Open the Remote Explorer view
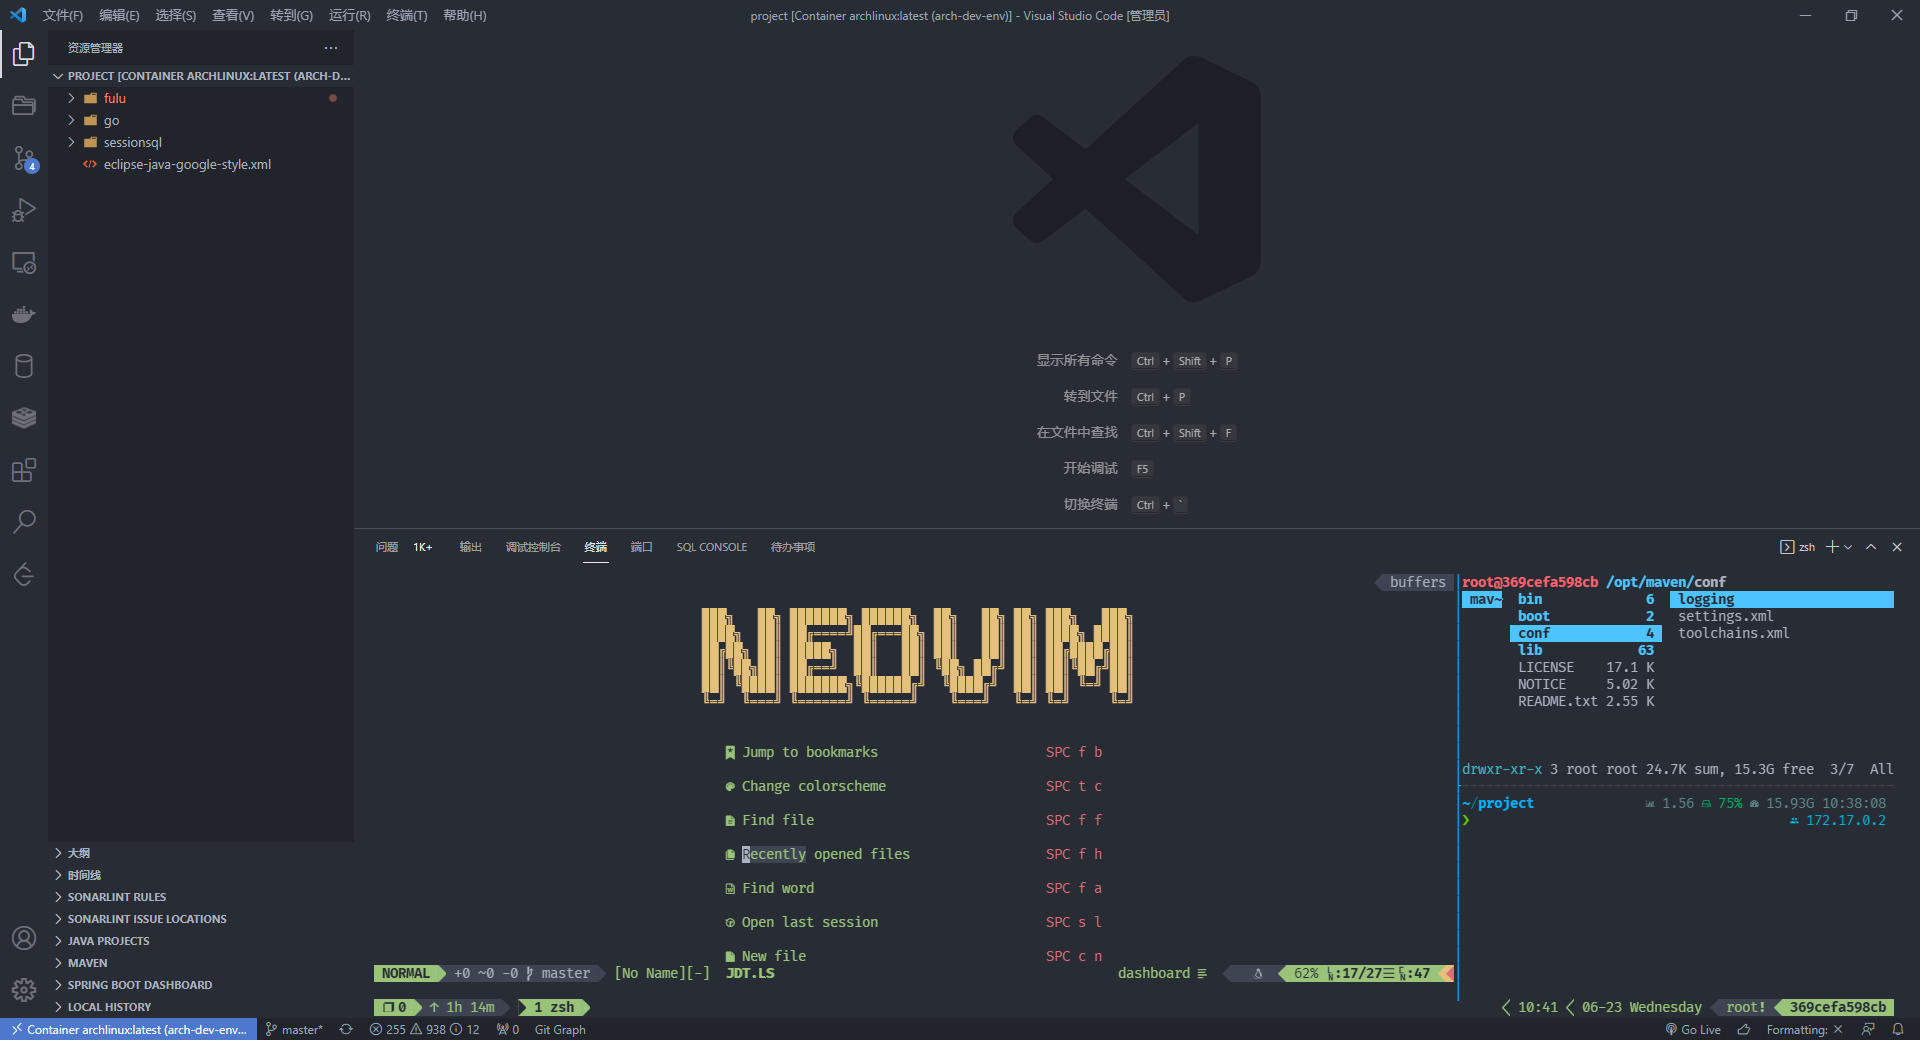This screenshot has width=1920, height=1040. click(x=24, y=262)
